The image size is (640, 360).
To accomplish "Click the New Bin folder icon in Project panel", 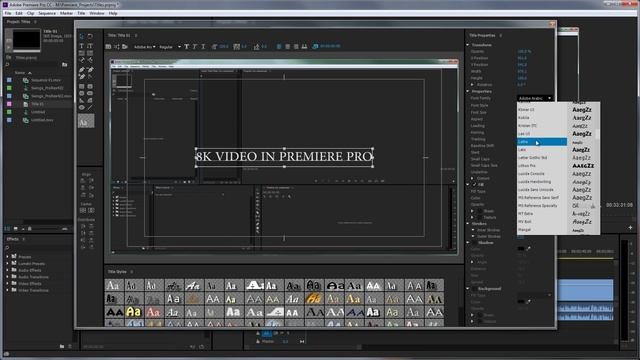I will [64, 64].
